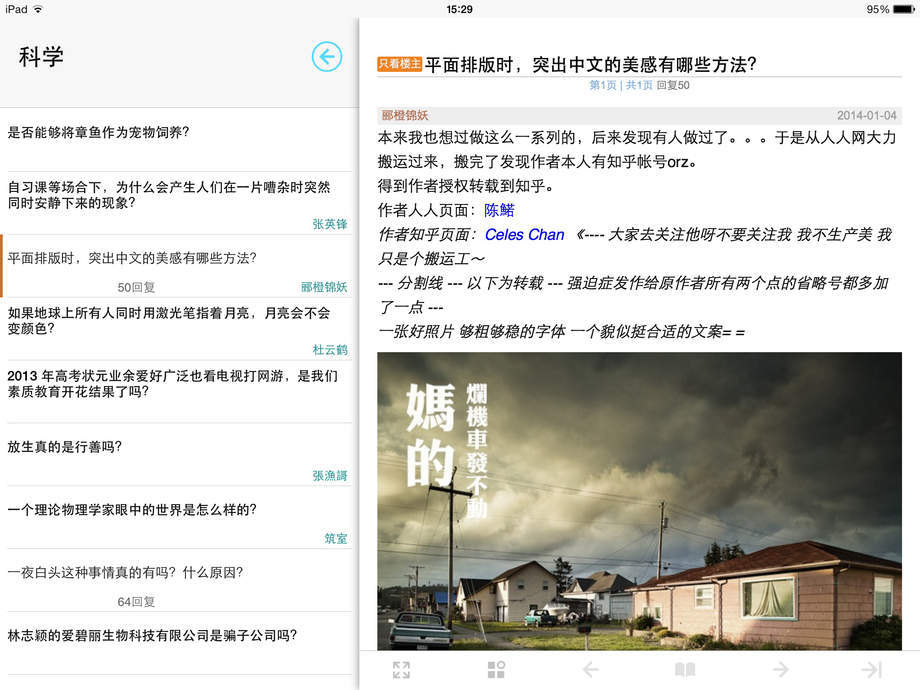The height and width of the screenshot is (690, 920).
Task: Open thread 林志颖的爱碧丽生物科技
Action: (x=180, y=642)
